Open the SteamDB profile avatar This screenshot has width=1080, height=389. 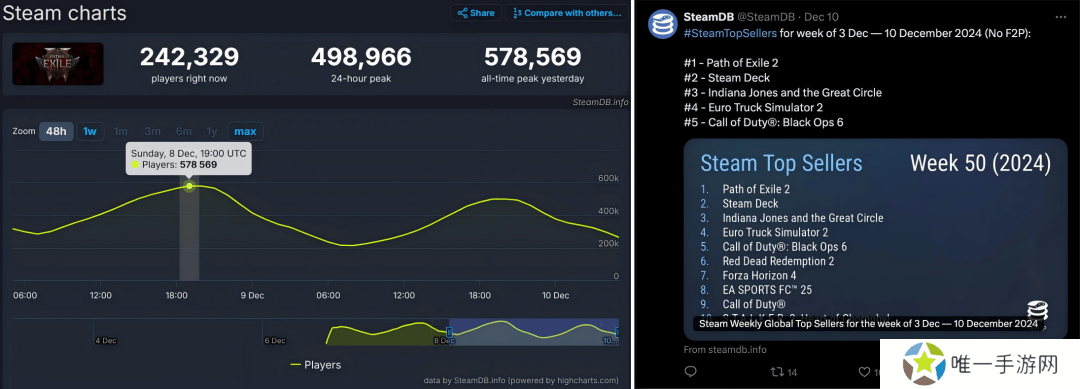[x=663, y=24]
